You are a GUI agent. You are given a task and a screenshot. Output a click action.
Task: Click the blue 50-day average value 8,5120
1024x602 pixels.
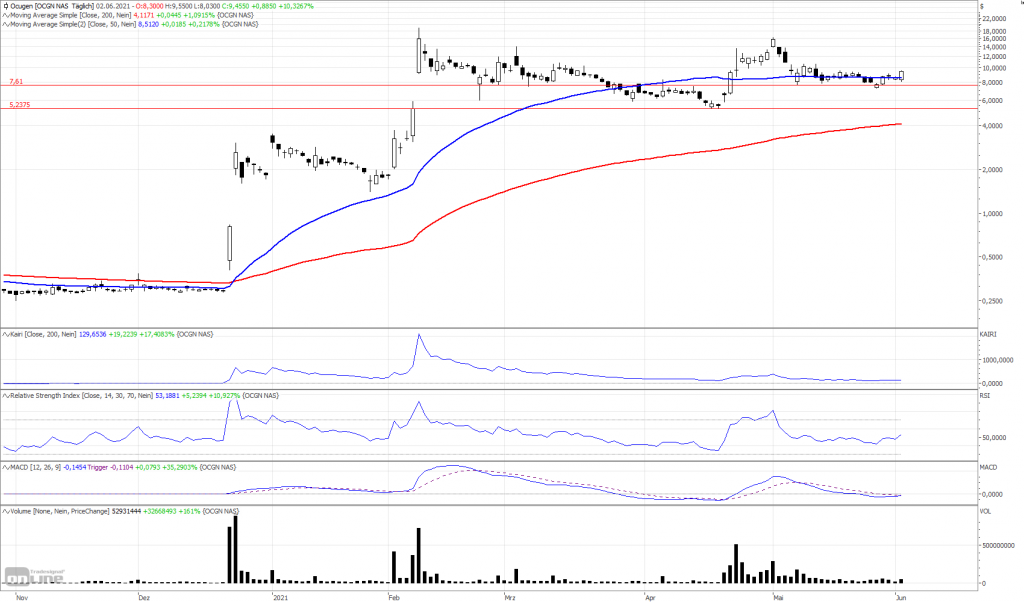[148, 24]
